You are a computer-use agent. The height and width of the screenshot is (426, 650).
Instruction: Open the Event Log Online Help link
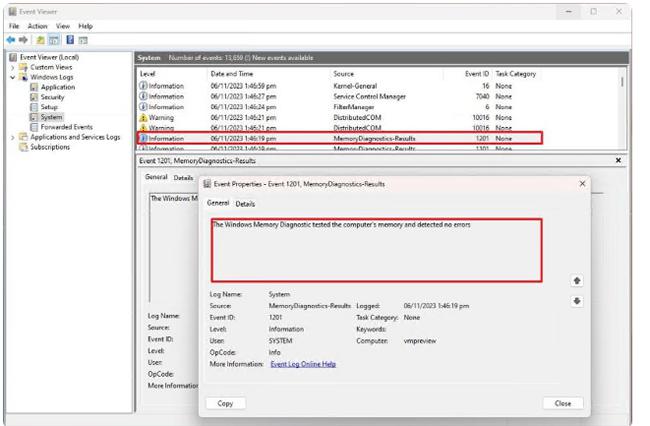tap(303, 364)
